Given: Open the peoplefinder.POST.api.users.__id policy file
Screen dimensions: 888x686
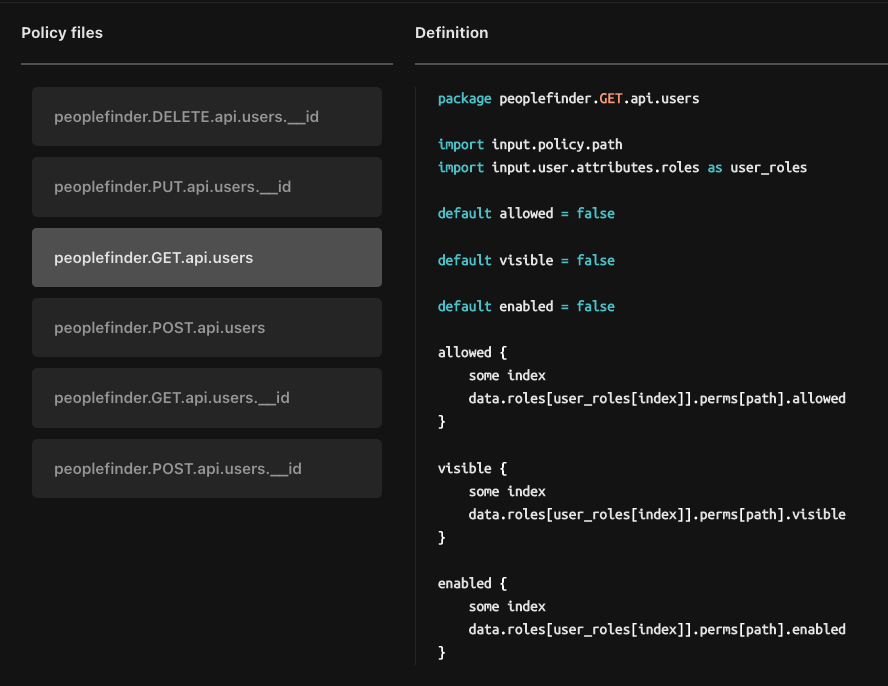Looking at the screenshot, I should coord(206,468).
